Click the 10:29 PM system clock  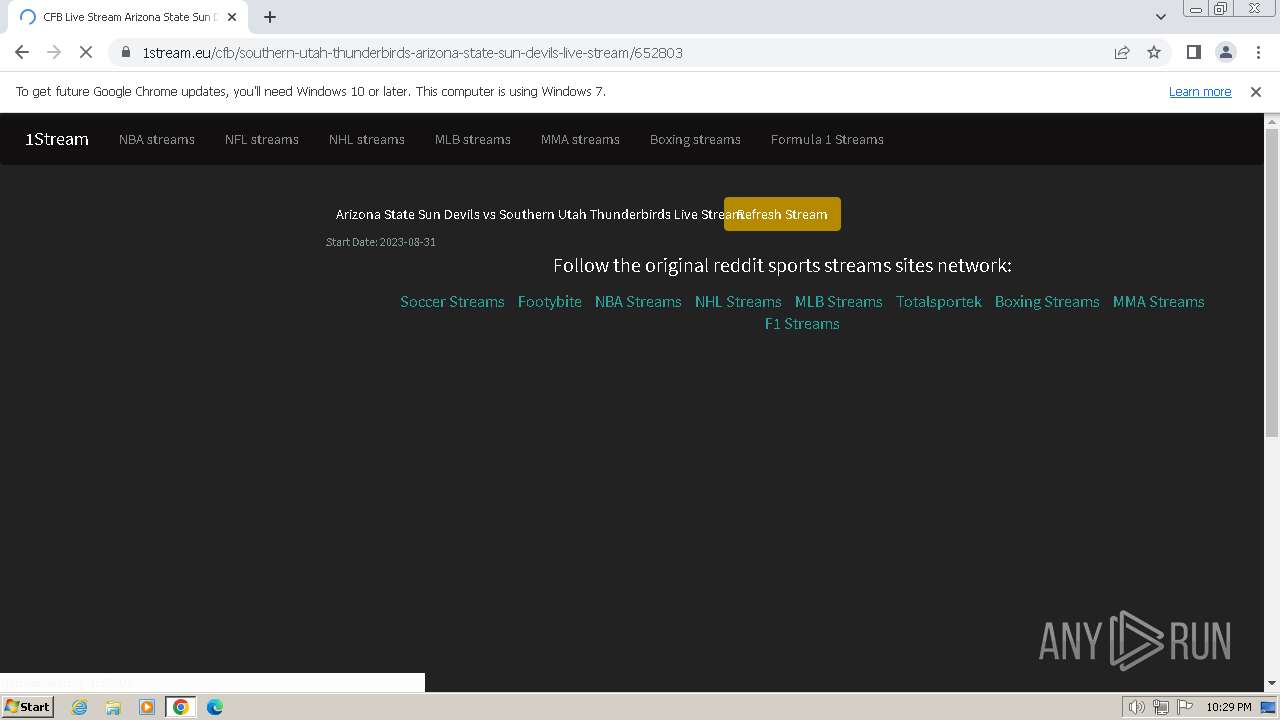pyautogui.click(x=1229, y=707)
